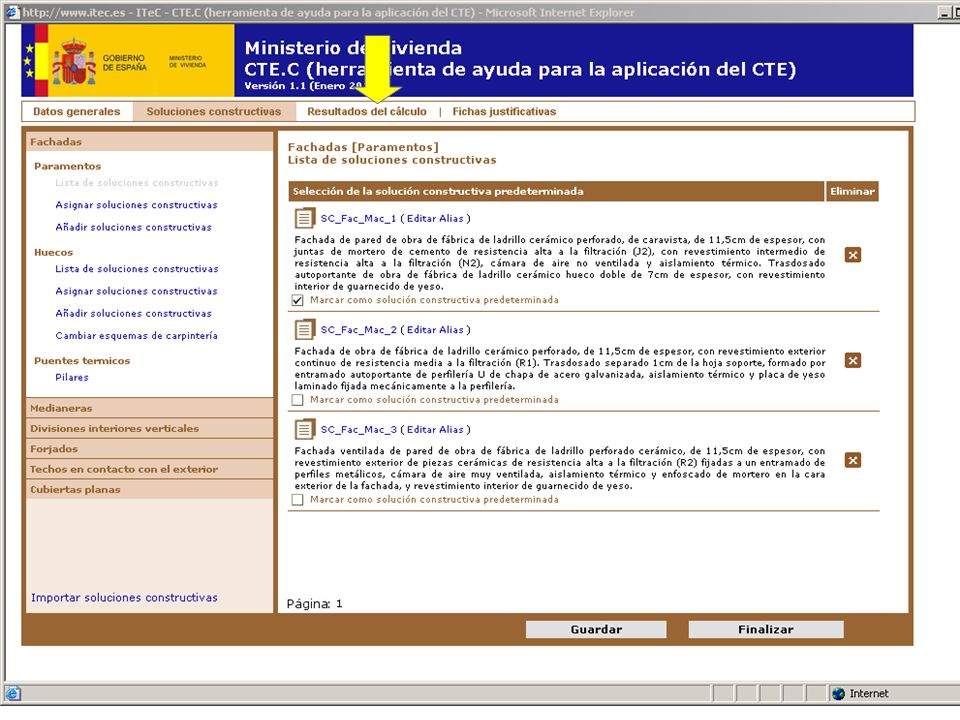This screenshot has width=960, height=720.
Task: Open the Datos generales tab
Action: click(x=77, y=111)
